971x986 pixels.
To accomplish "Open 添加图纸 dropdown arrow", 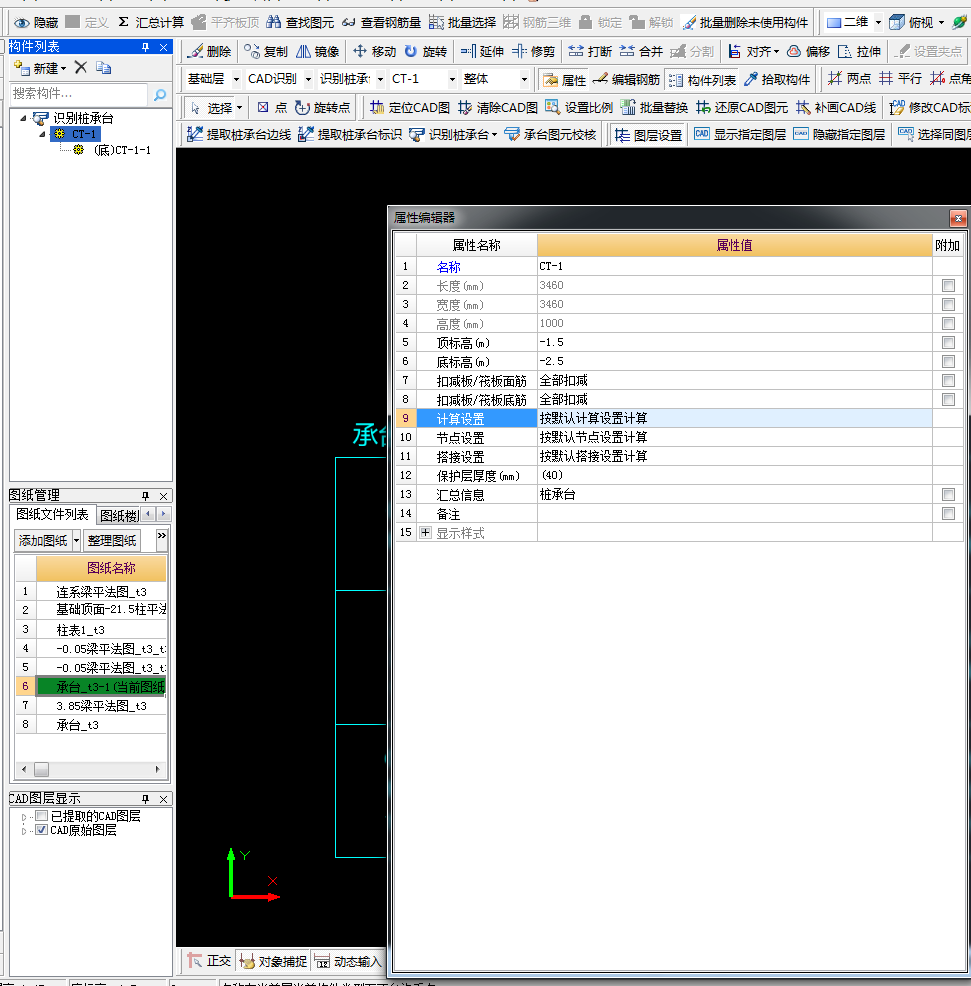I will (76, 540).
